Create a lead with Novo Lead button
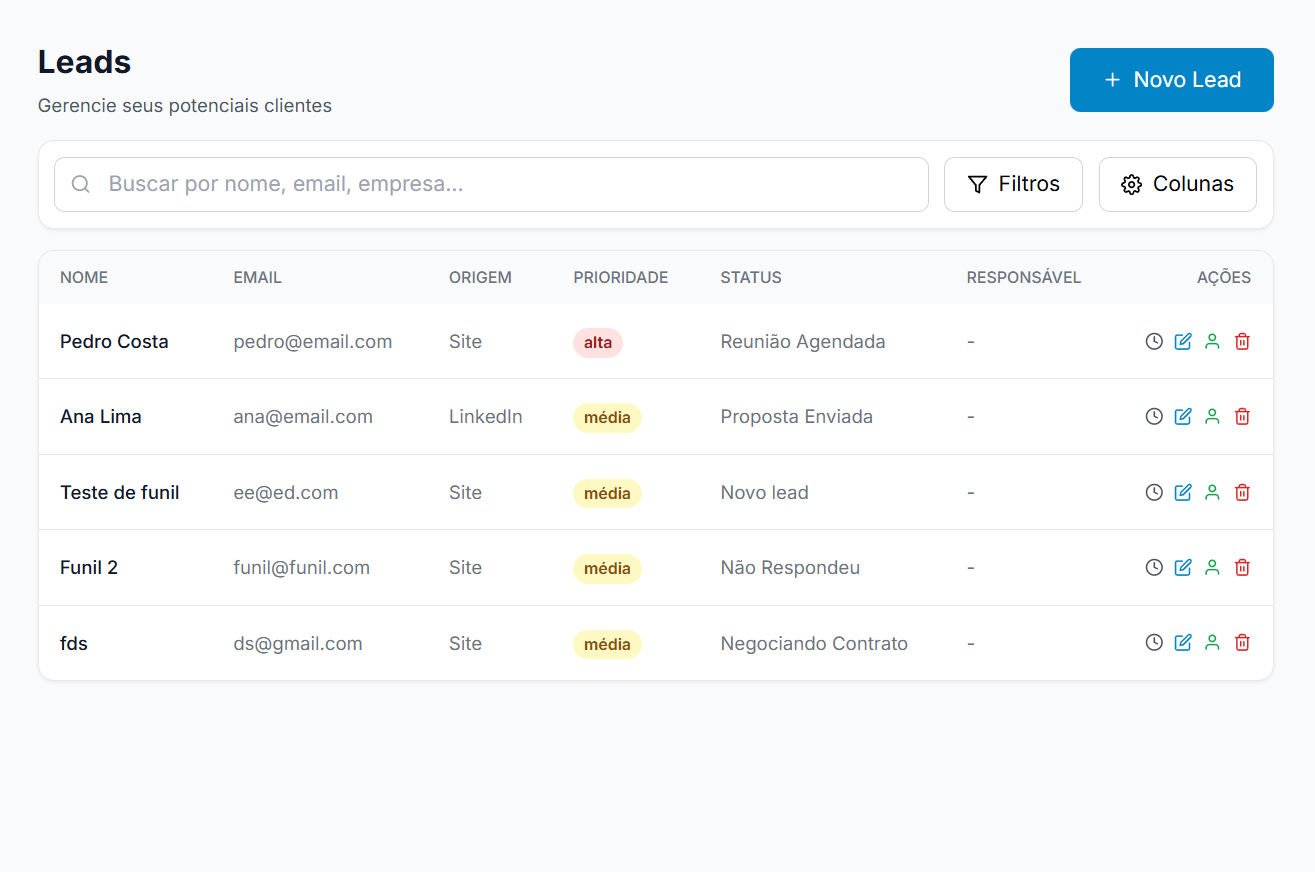The image size is (1315, 872). (1171, 80)
